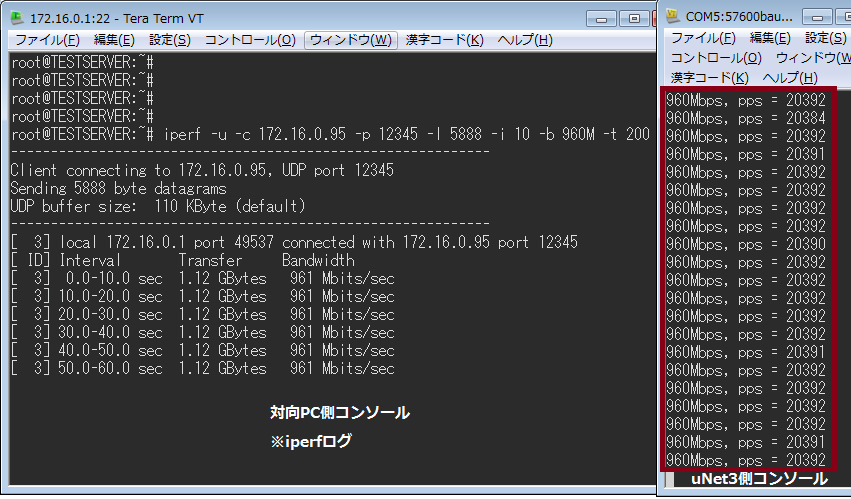Screen dimensions: 851x499
Task: Open 漢字コード(K) menu in the SSH window
Action: 444,40
